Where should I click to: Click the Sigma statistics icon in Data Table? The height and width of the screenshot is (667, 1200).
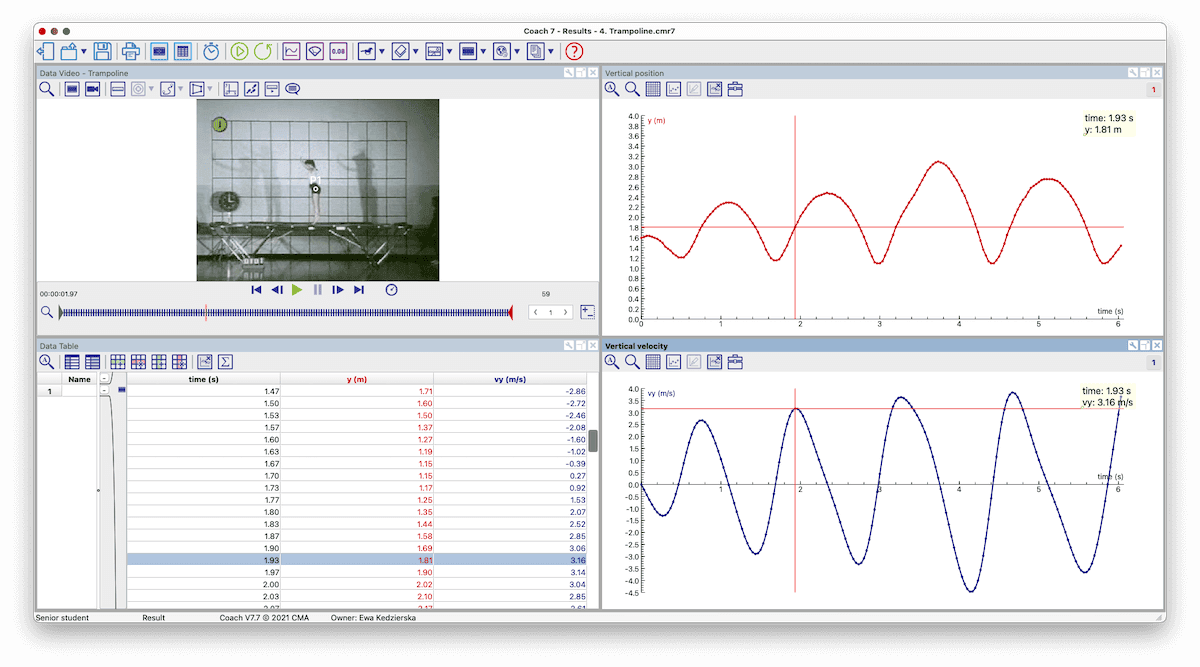tap(226, 362)
